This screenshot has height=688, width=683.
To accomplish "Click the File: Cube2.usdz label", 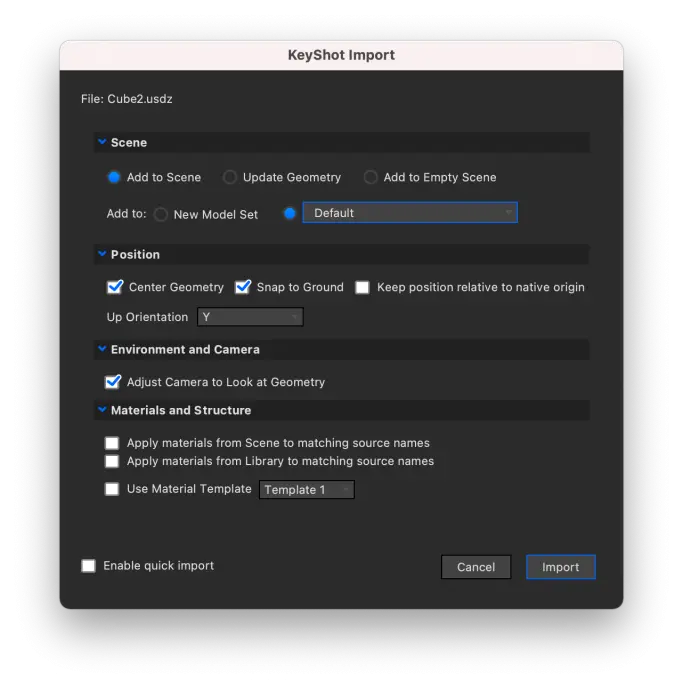I will pos(127,99).
